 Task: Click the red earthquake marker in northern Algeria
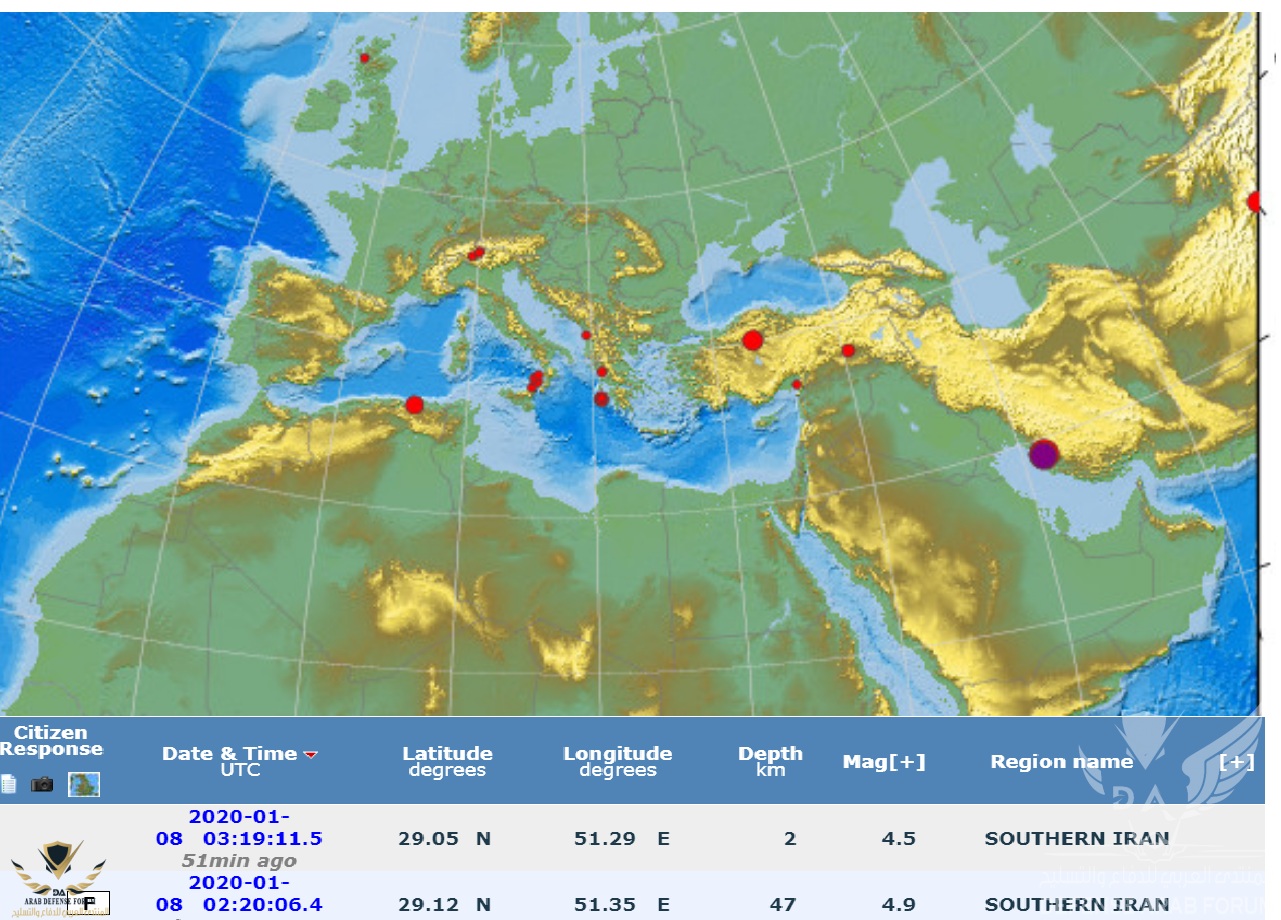(x=414, y=405)
